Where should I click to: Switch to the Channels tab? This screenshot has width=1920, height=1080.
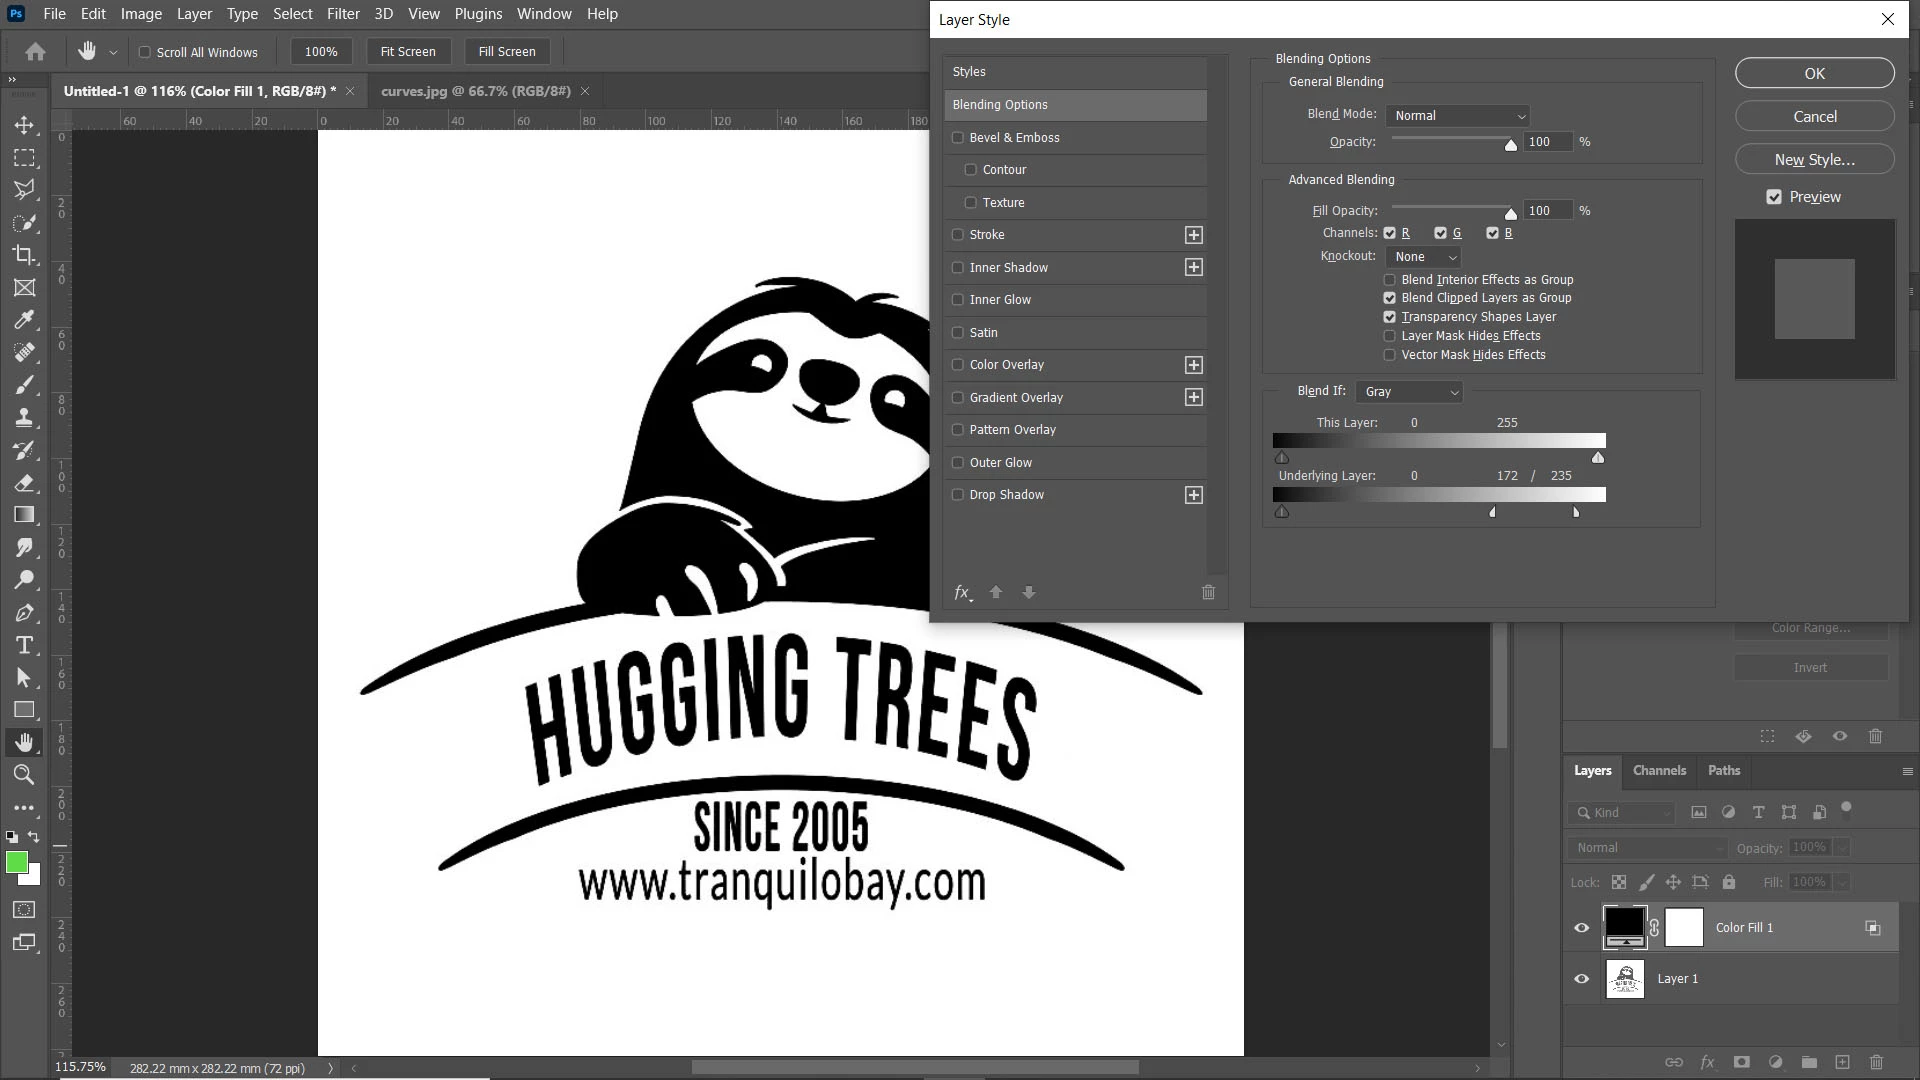(1659, 770)
